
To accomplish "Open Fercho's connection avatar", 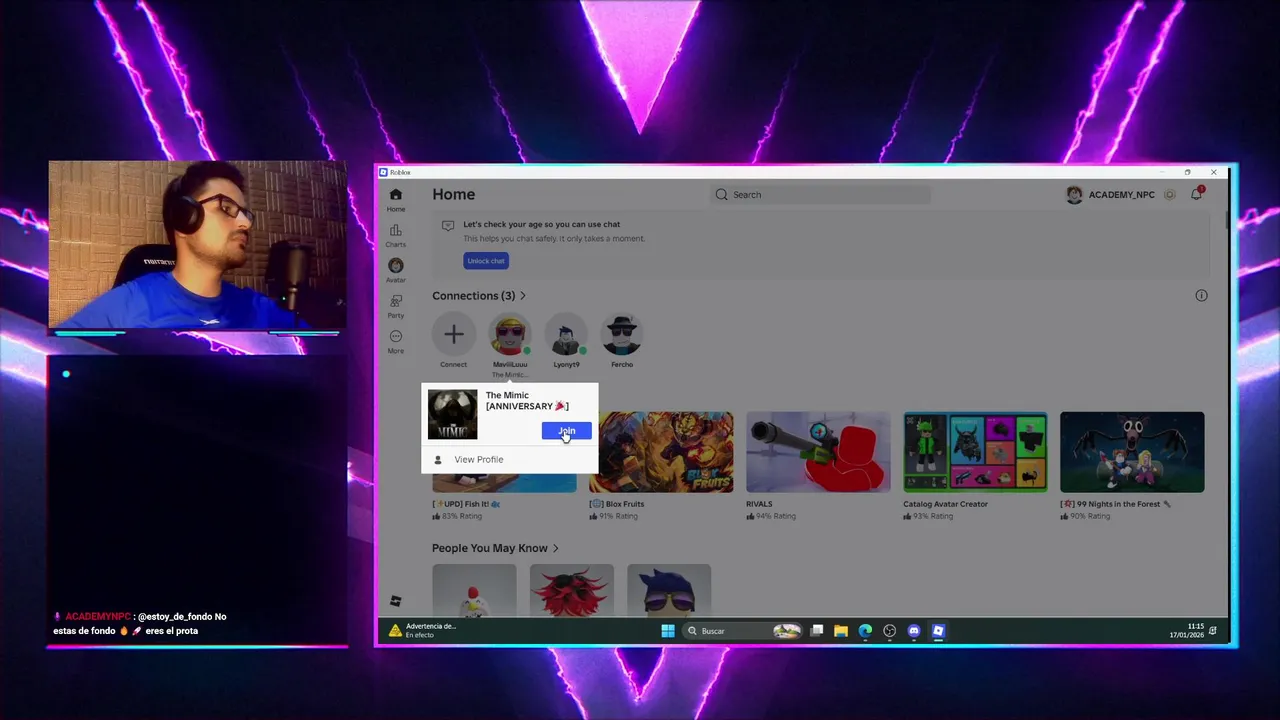I will 622,335.
